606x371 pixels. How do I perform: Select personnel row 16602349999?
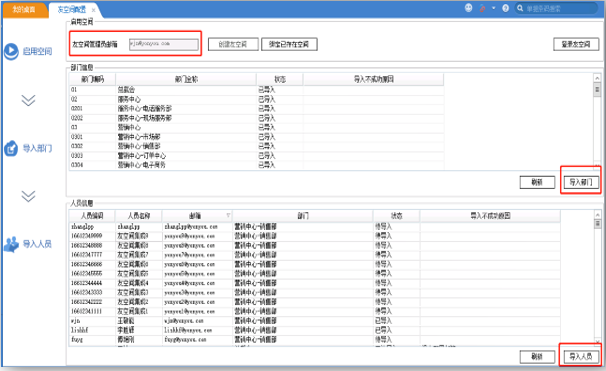tap(315, 236)
